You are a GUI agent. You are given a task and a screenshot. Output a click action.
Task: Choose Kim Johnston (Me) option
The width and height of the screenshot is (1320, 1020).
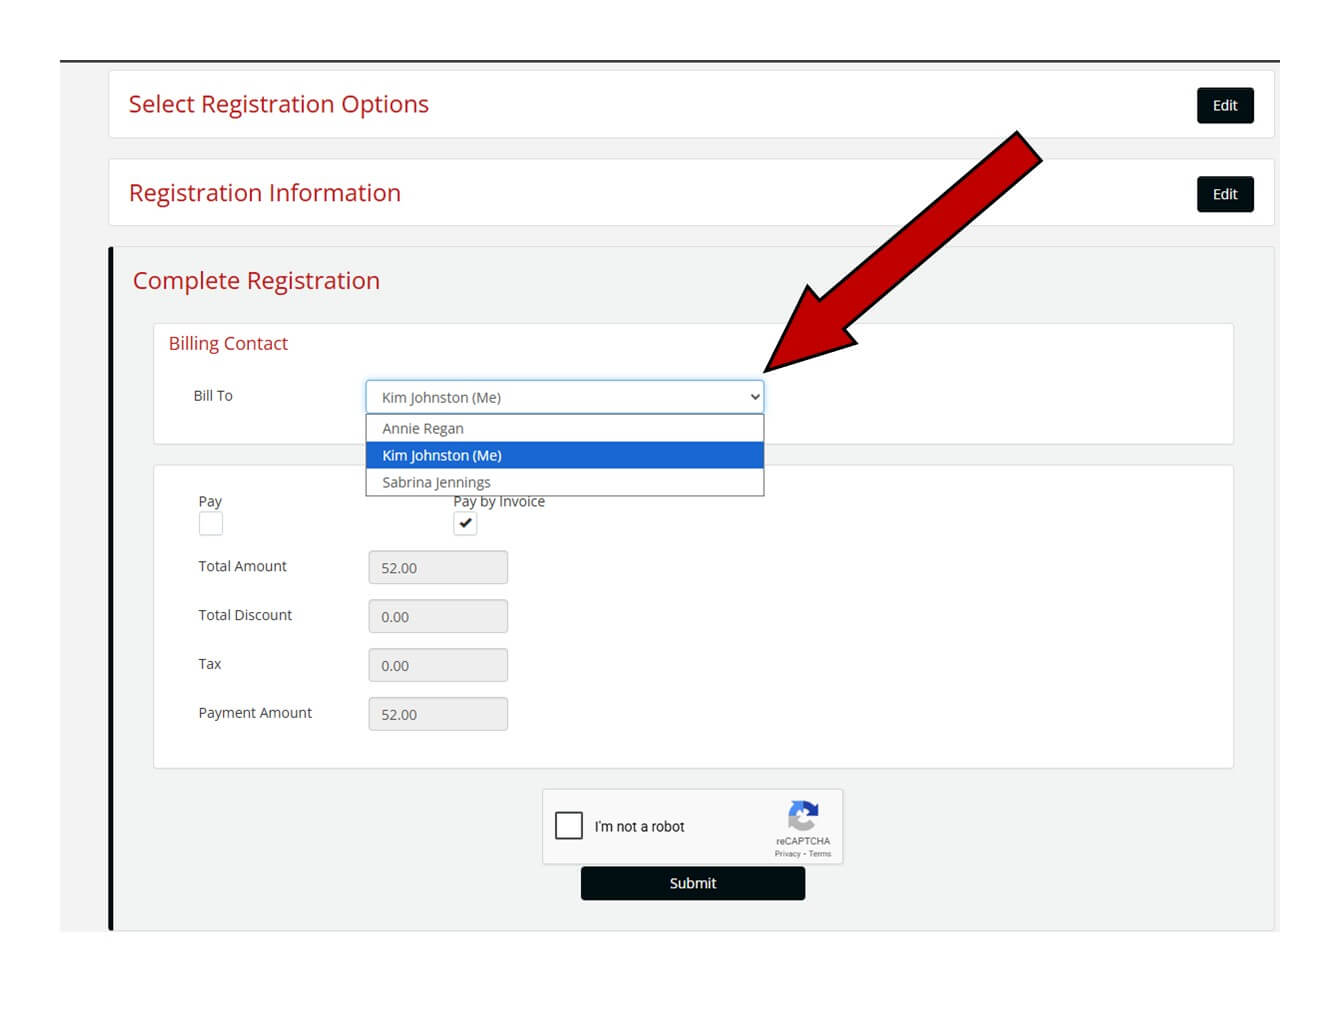564,455
